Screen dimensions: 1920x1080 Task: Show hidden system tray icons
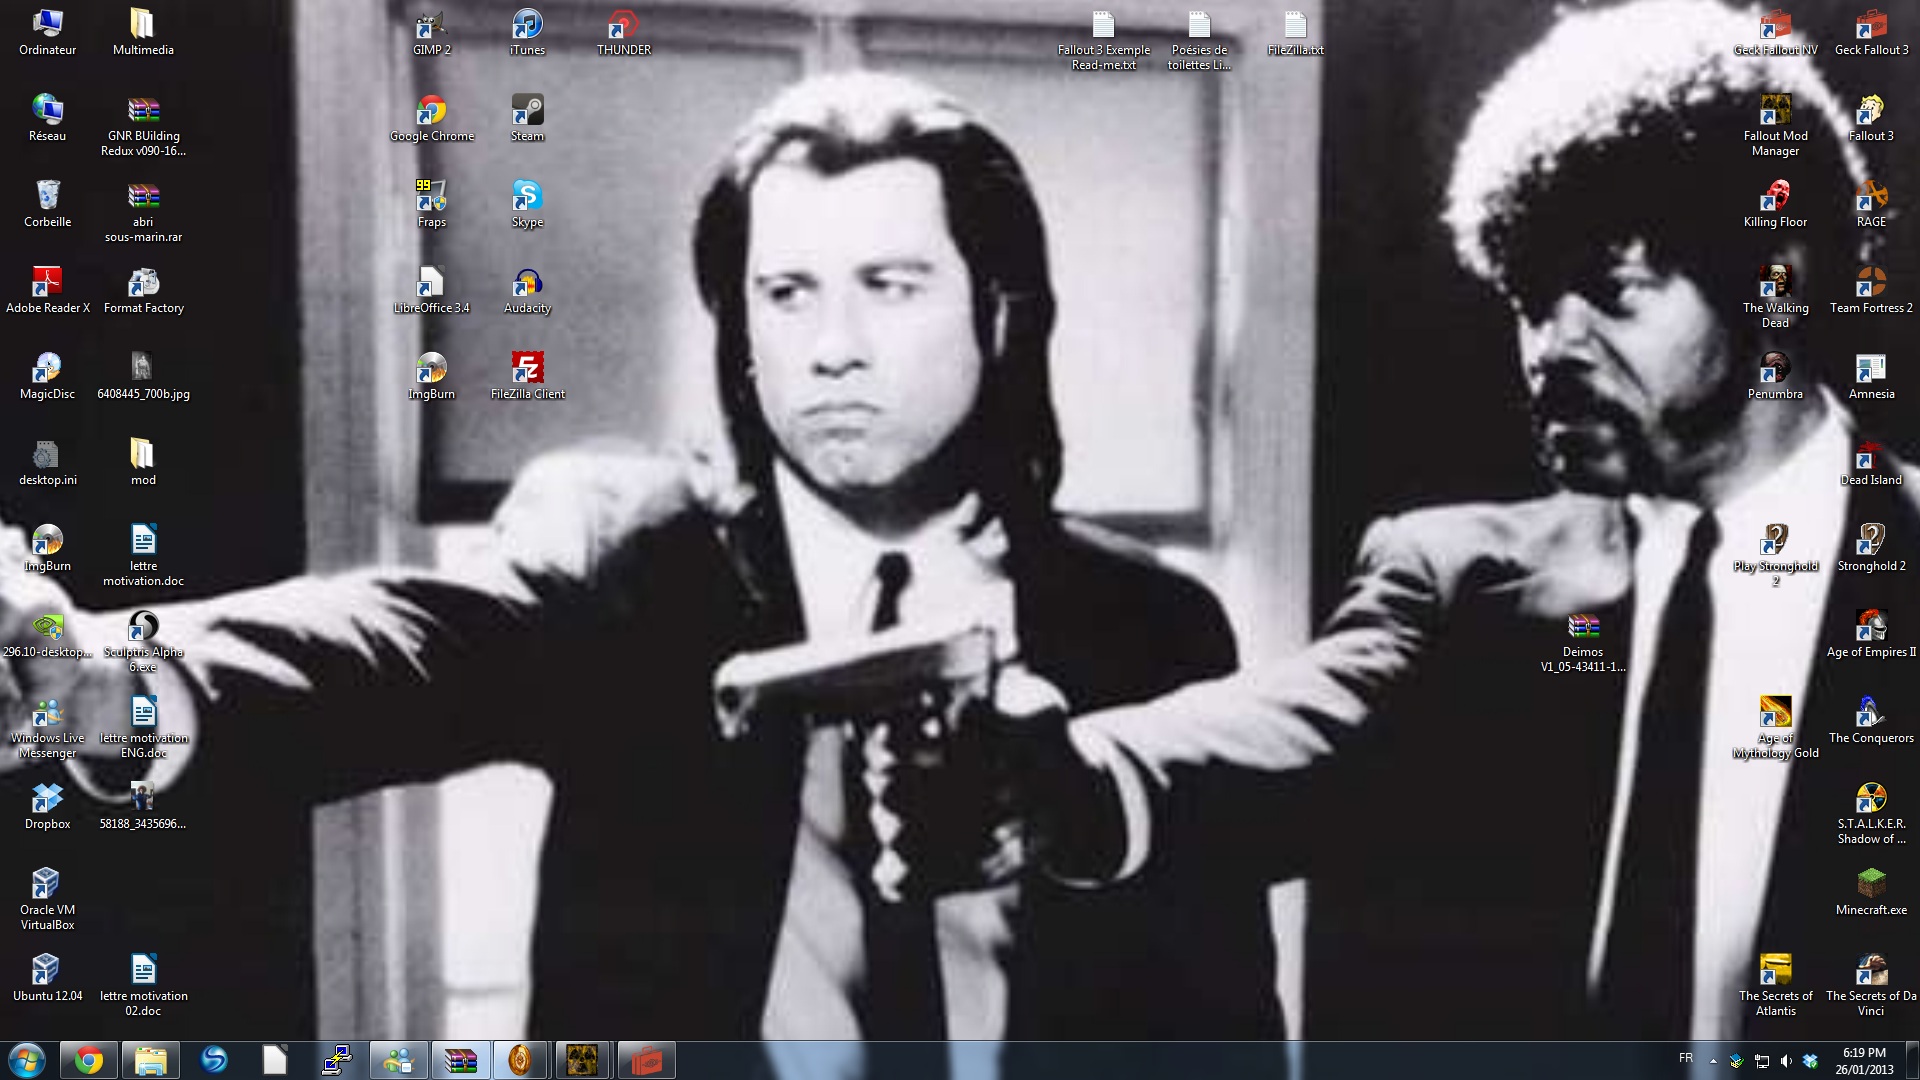[1713, 1061]
